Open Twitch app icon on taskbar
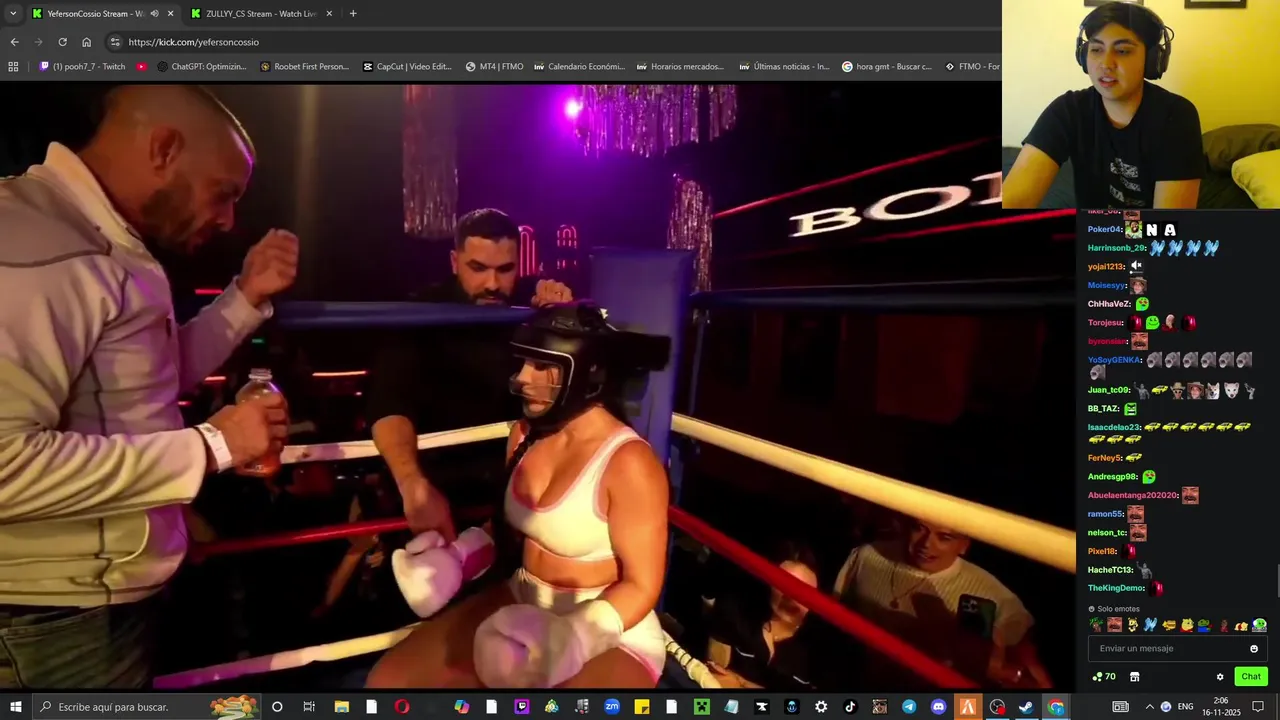The width and height of the screenshot is (1280, 720). tap(522, 707)
